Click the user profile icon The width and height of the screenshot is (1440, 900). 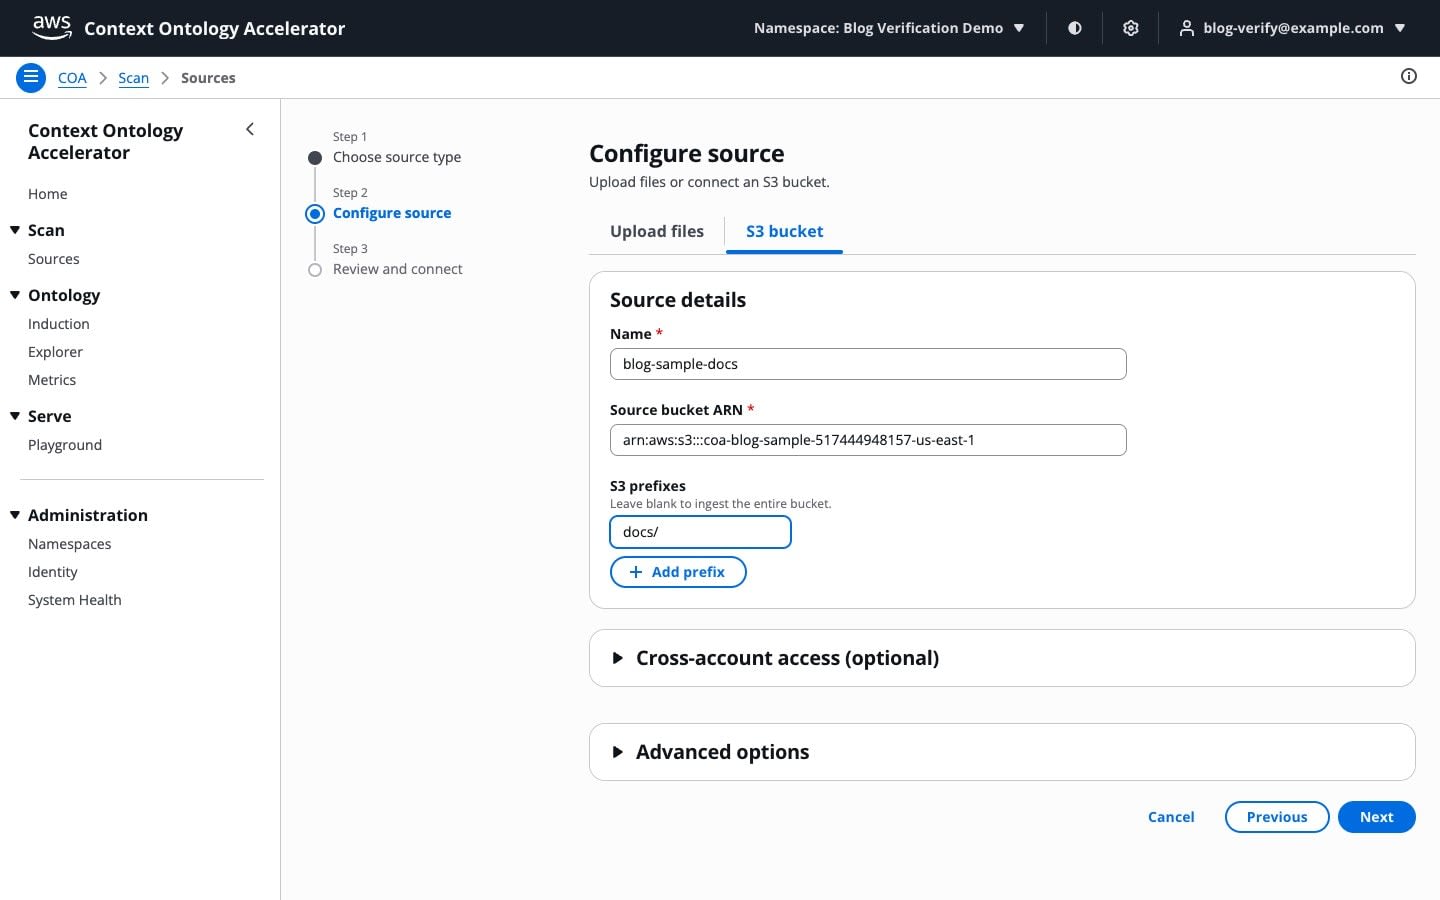point(1186,28)
